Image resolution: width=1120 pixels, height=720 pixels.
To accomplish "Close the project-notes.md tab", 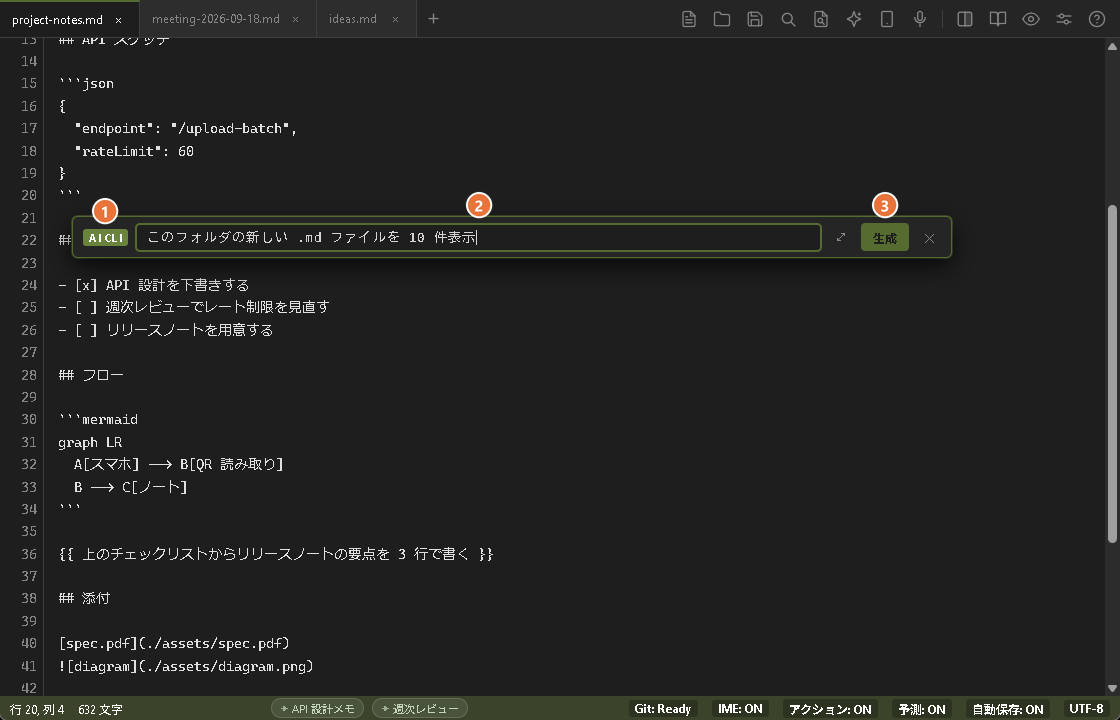I will [x=119, y=20].
